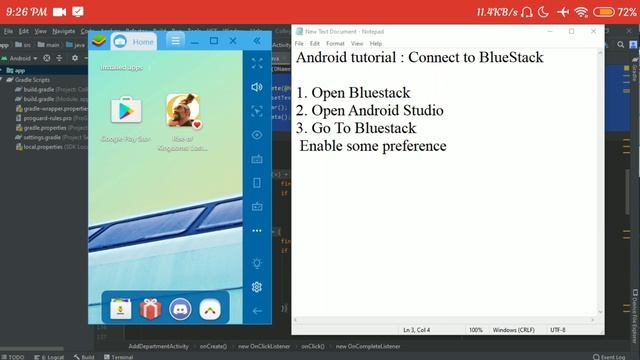Screen dimensions: 640x360
Task: Open Notepad Edit menu
Action: point(314,43)
